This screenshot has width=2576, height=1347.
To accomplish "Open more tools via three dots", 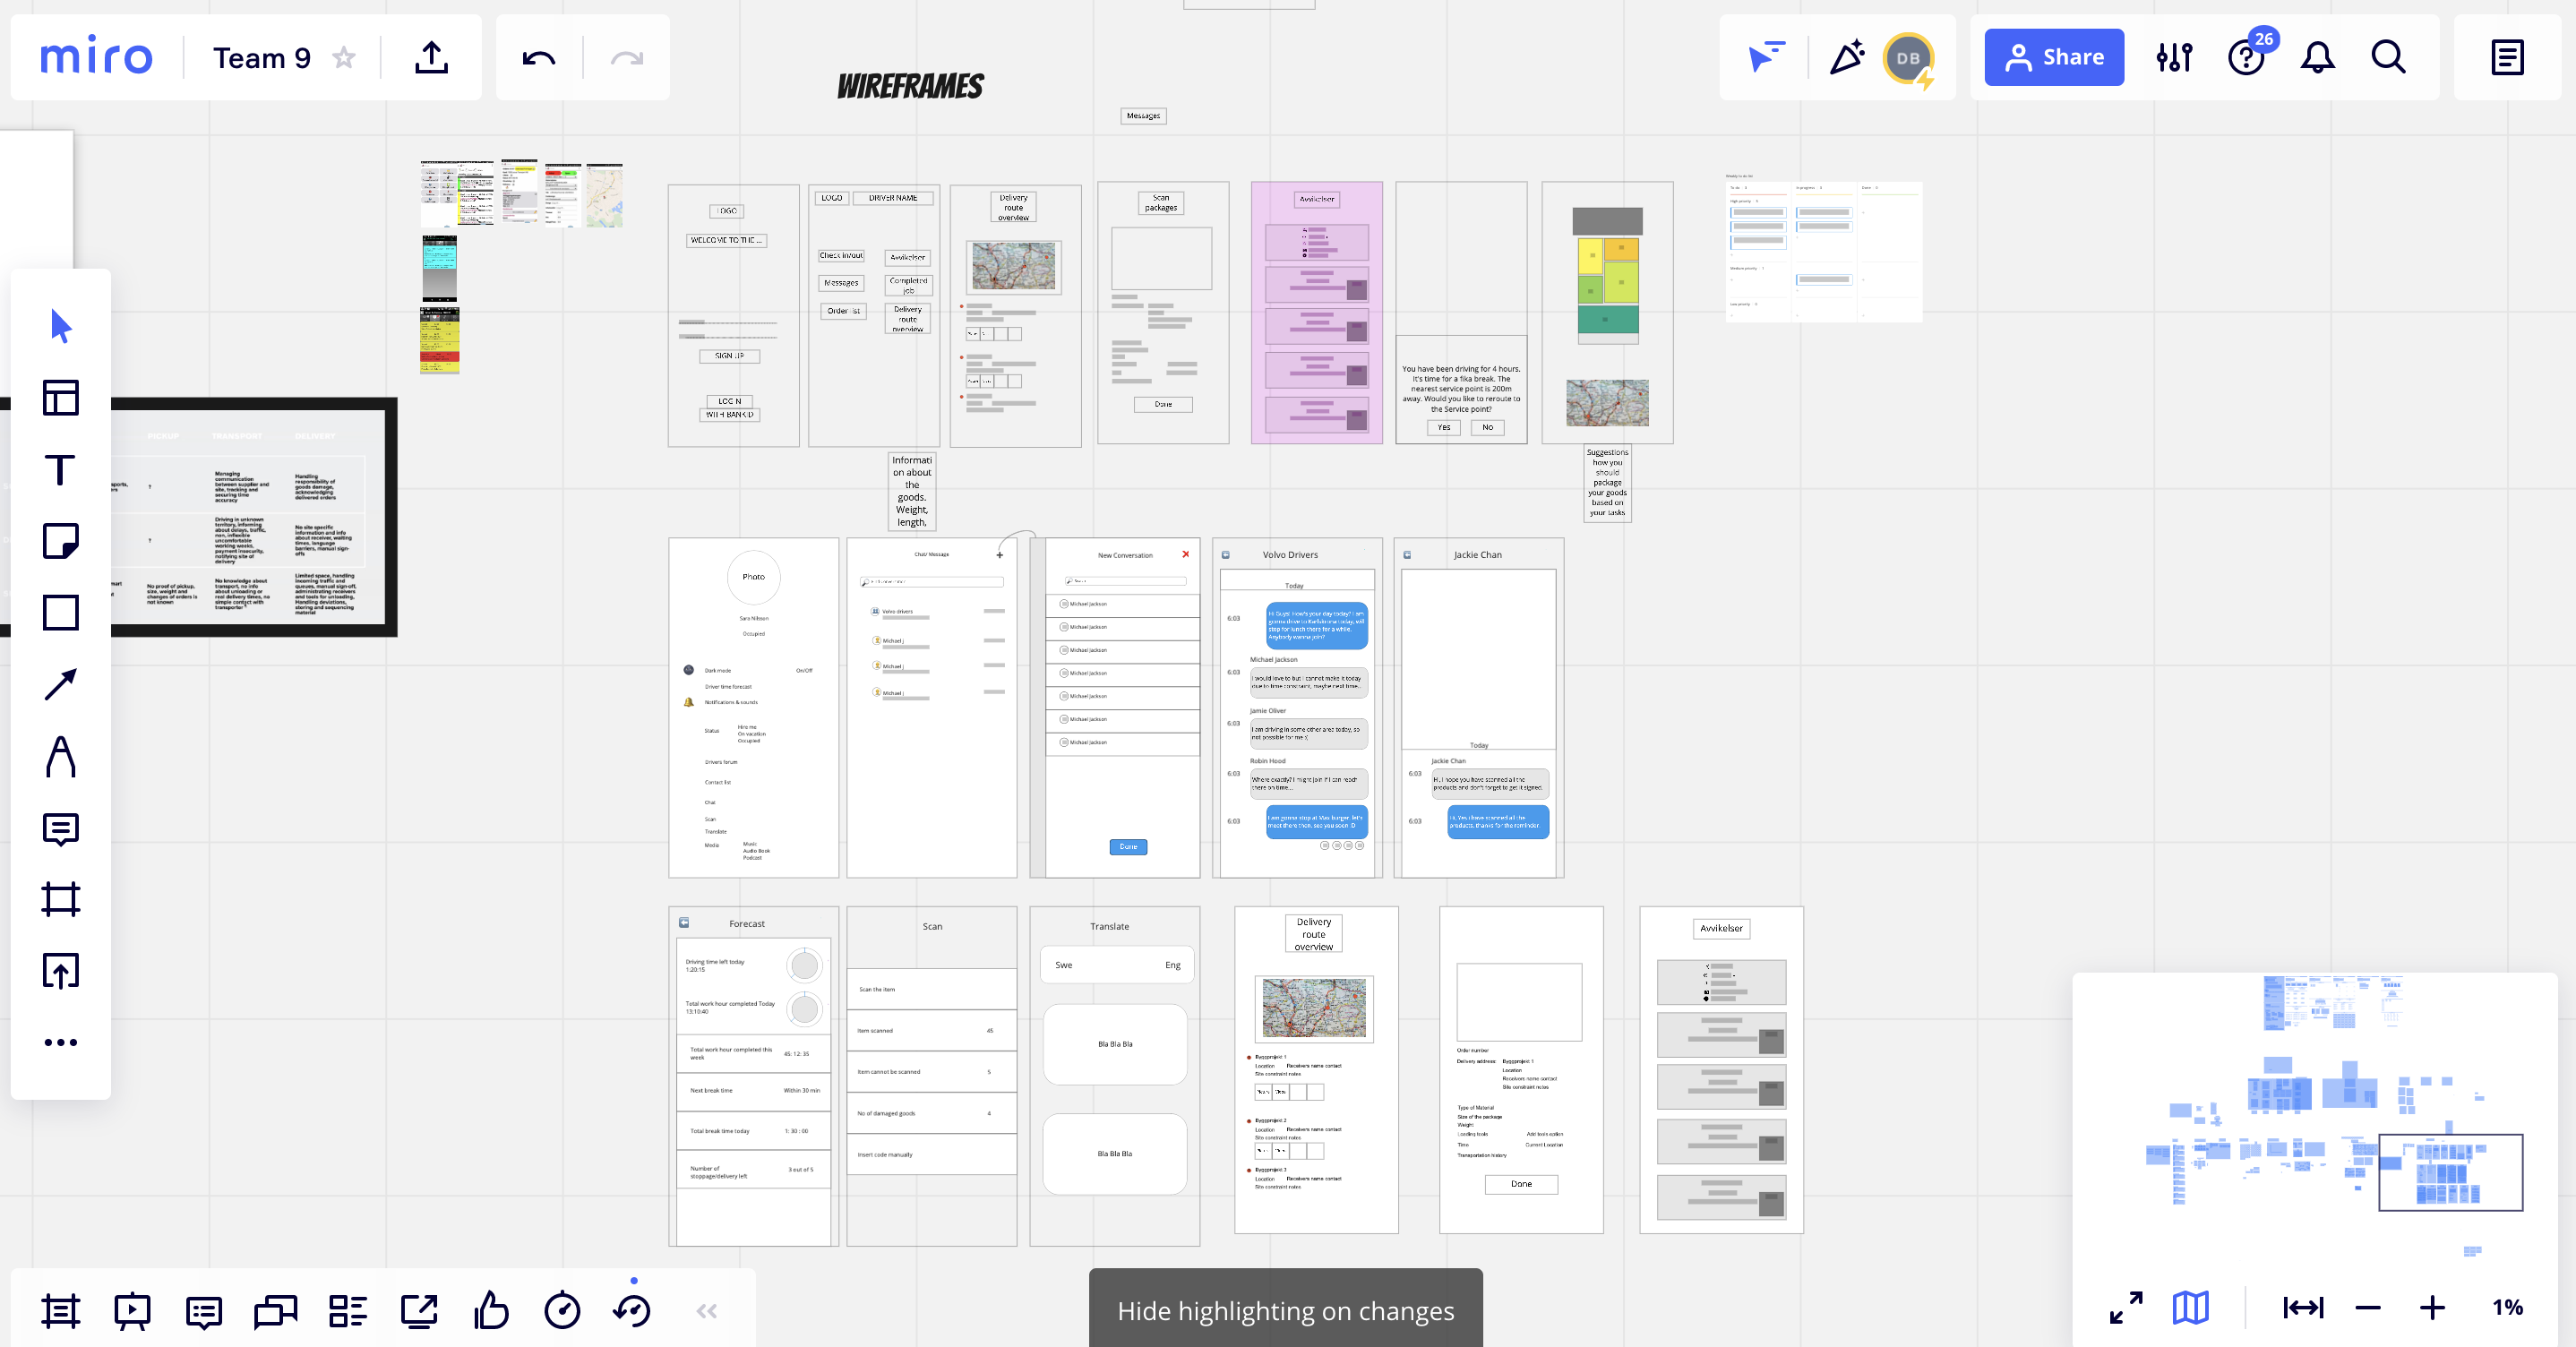I will [x=61, y=1042].
